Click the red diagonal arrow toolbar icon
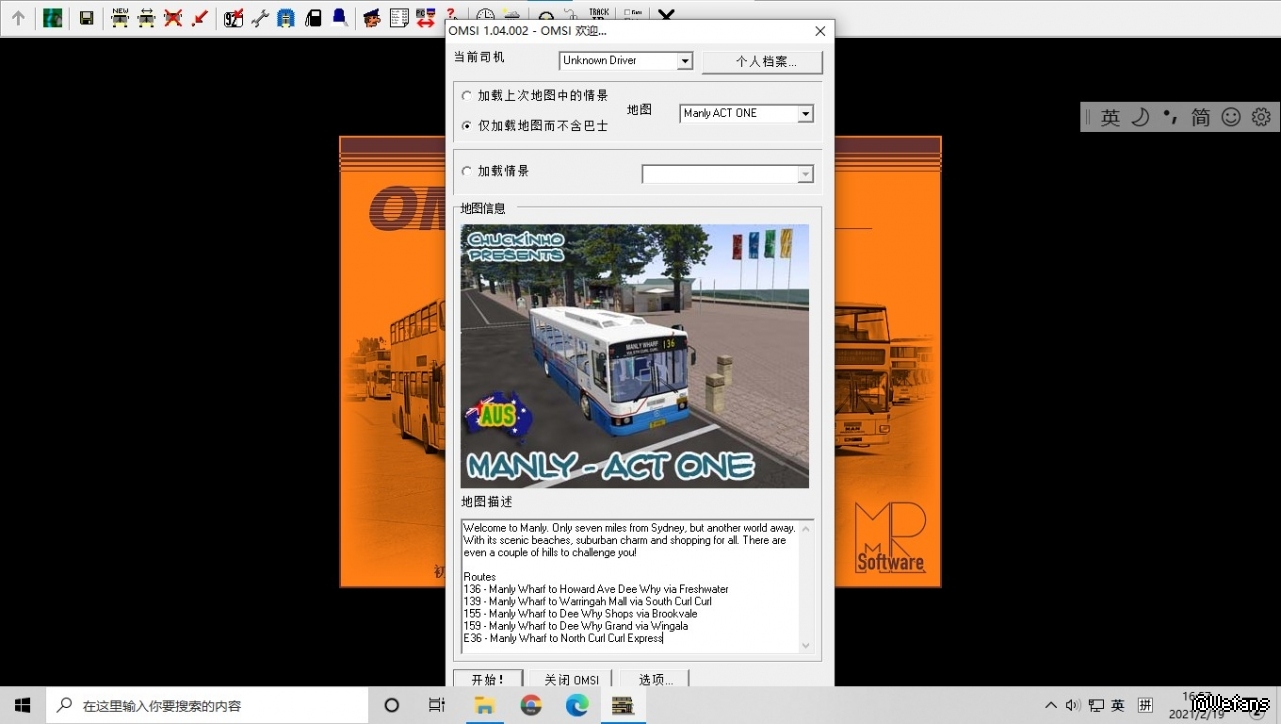Screen dimensions: 1281x724 [x=199, y=18]
